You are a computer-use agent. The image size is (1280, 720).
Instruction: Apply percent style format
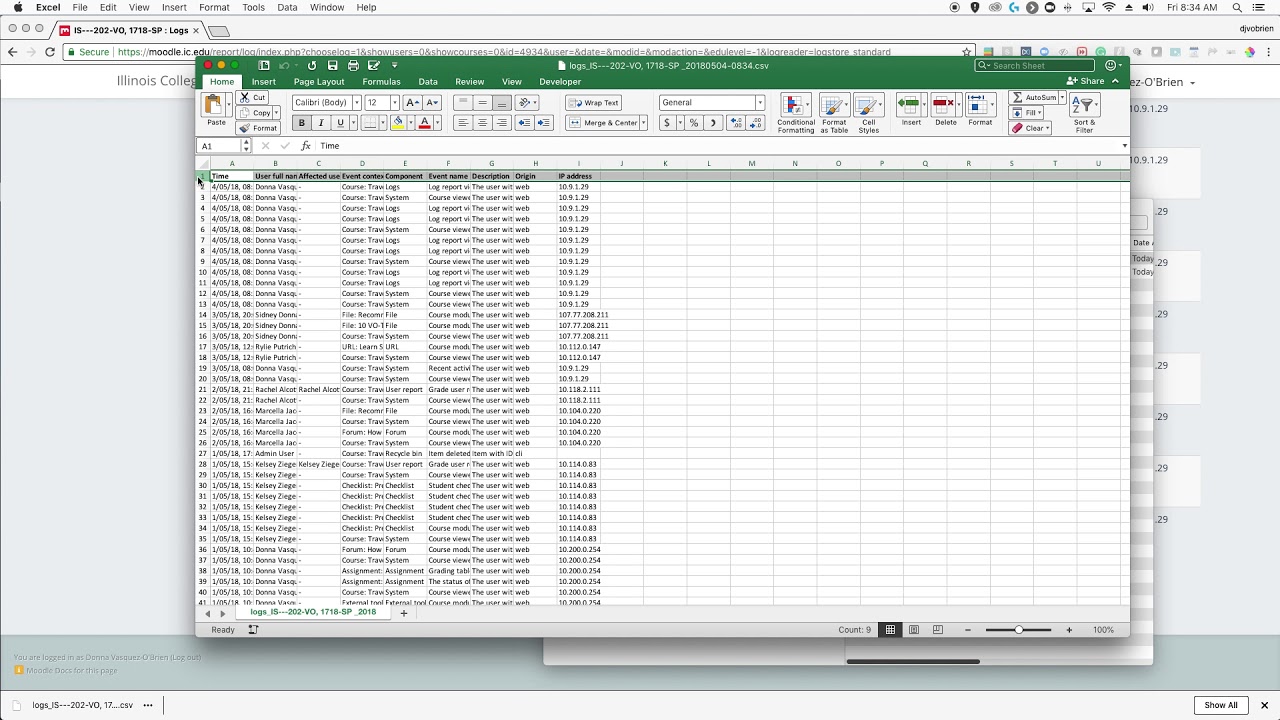[x=693, y=123]
